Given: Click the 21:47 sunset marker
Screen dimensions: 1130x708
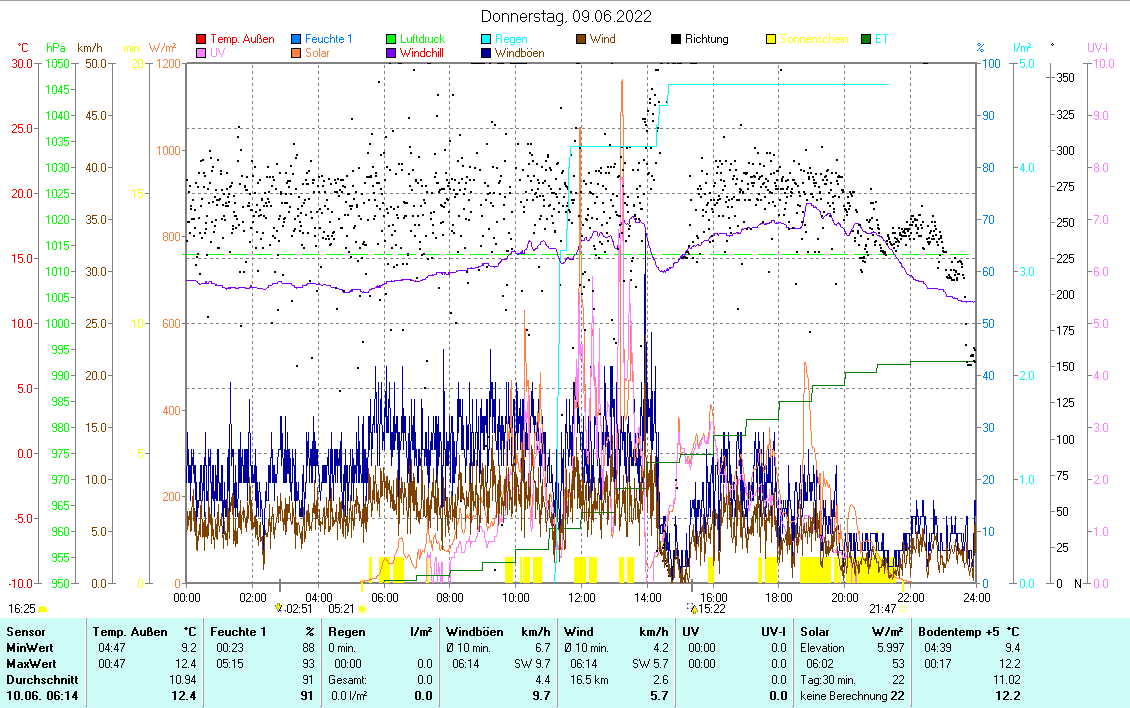Looking at the screenshot, I should 902,608.
